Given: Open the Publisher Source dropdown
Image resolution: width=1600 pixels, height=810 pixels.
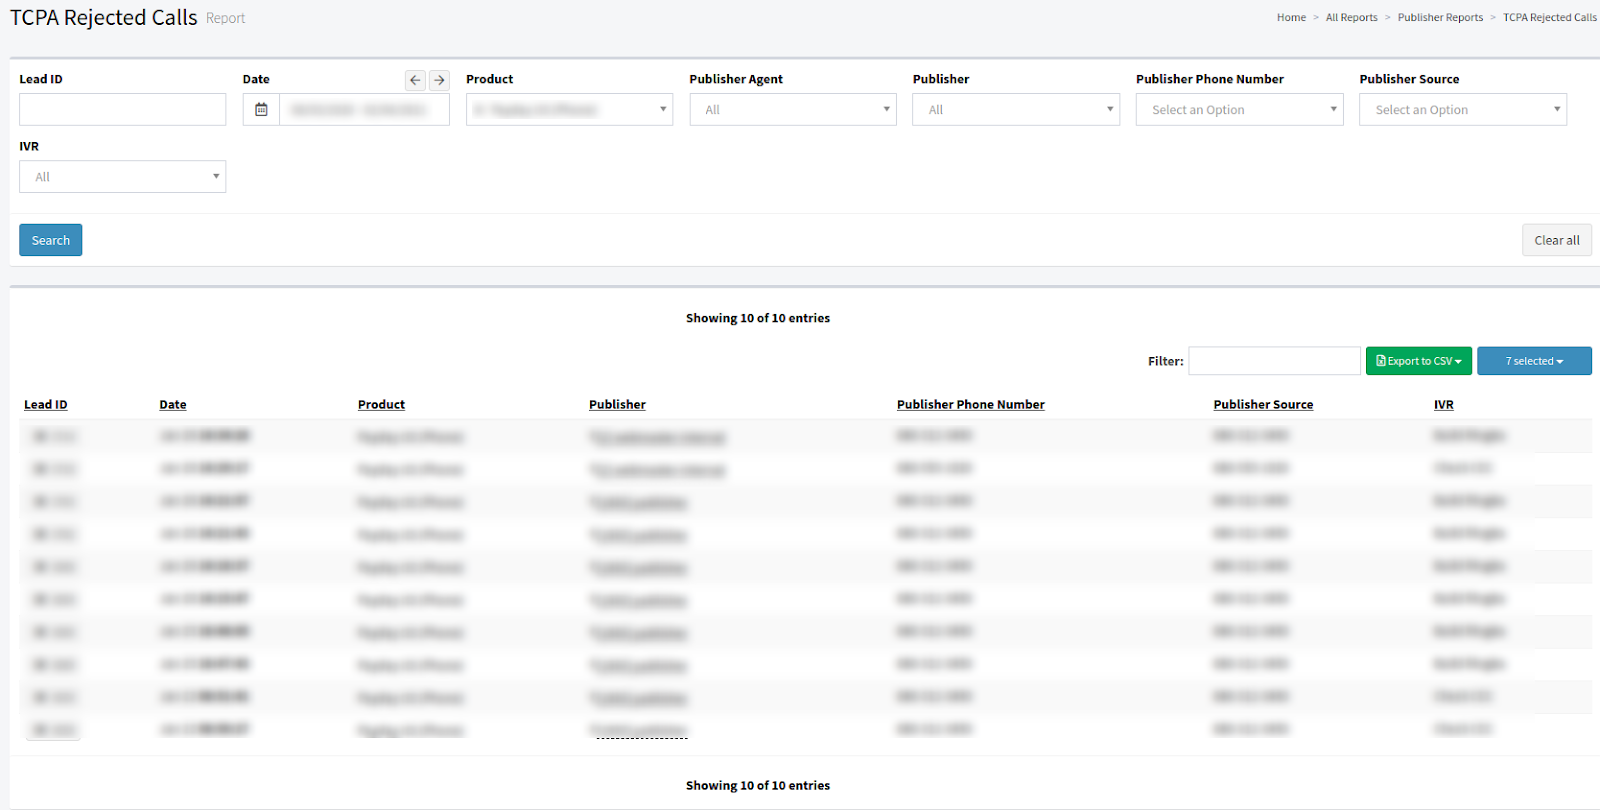Looking at the screenshot, I should point(1463,110).
